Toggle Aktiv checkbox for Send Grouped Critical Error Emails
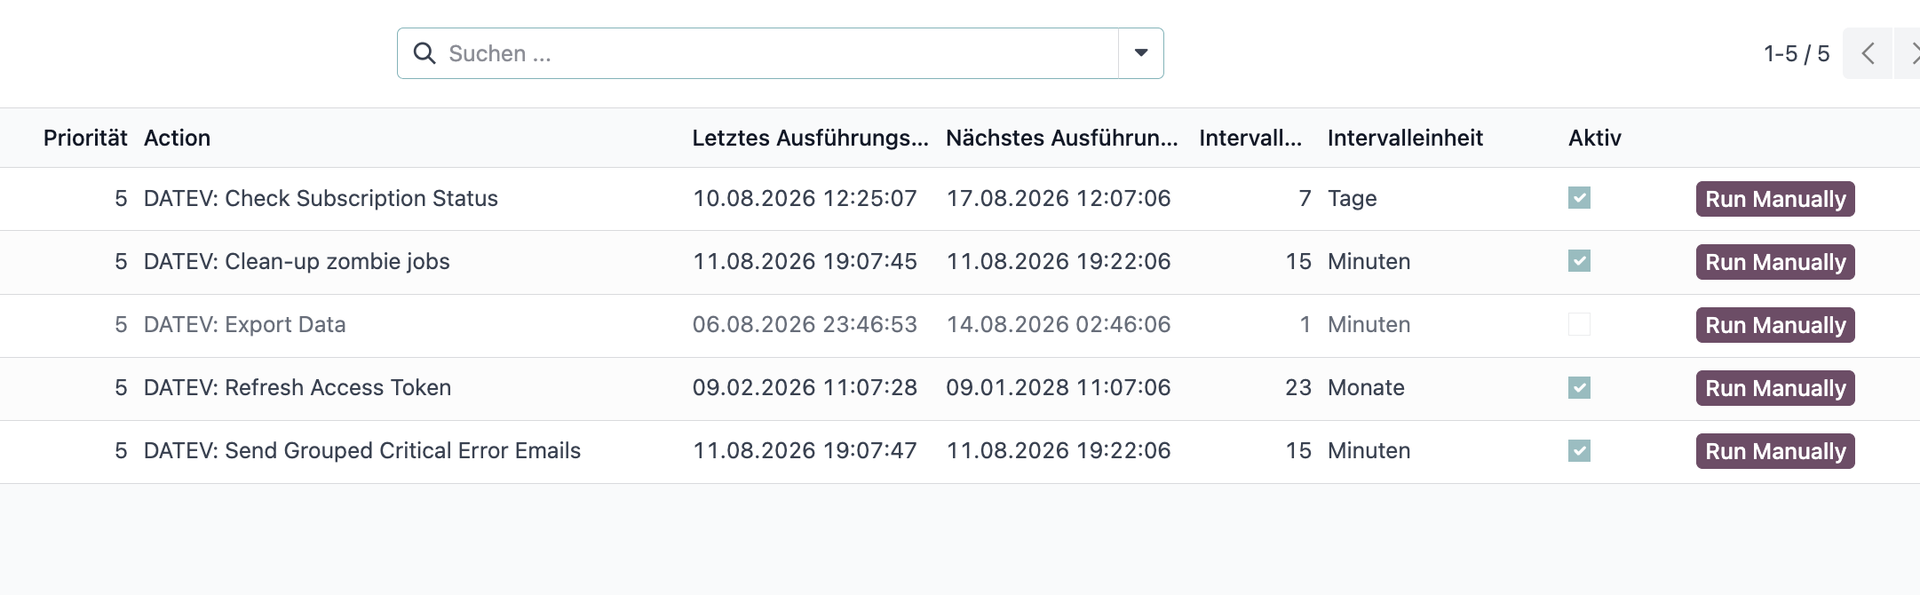The image size is (1920, 595). coord(1579,450)
